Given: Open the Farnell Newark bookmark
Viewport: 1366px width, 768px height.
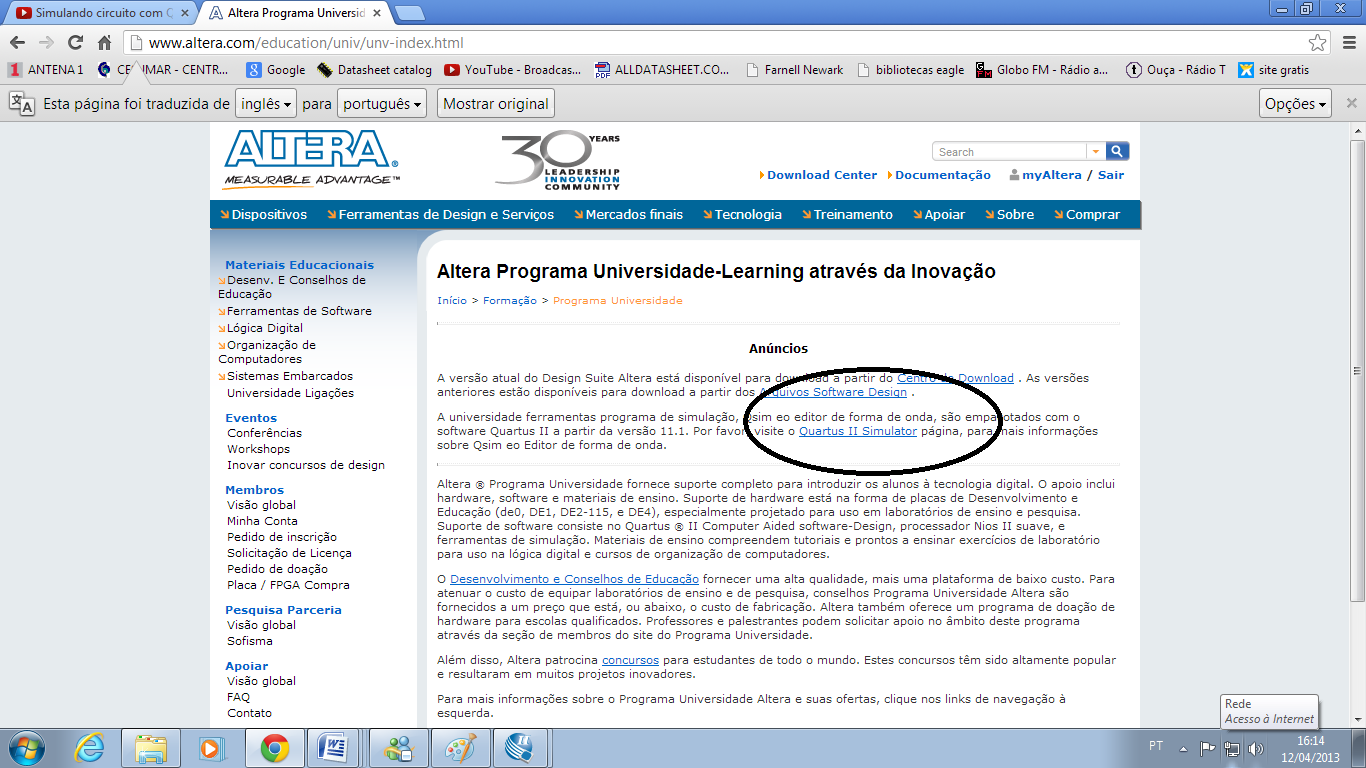Looking at the screenshot, I should (x=794, y=70).
